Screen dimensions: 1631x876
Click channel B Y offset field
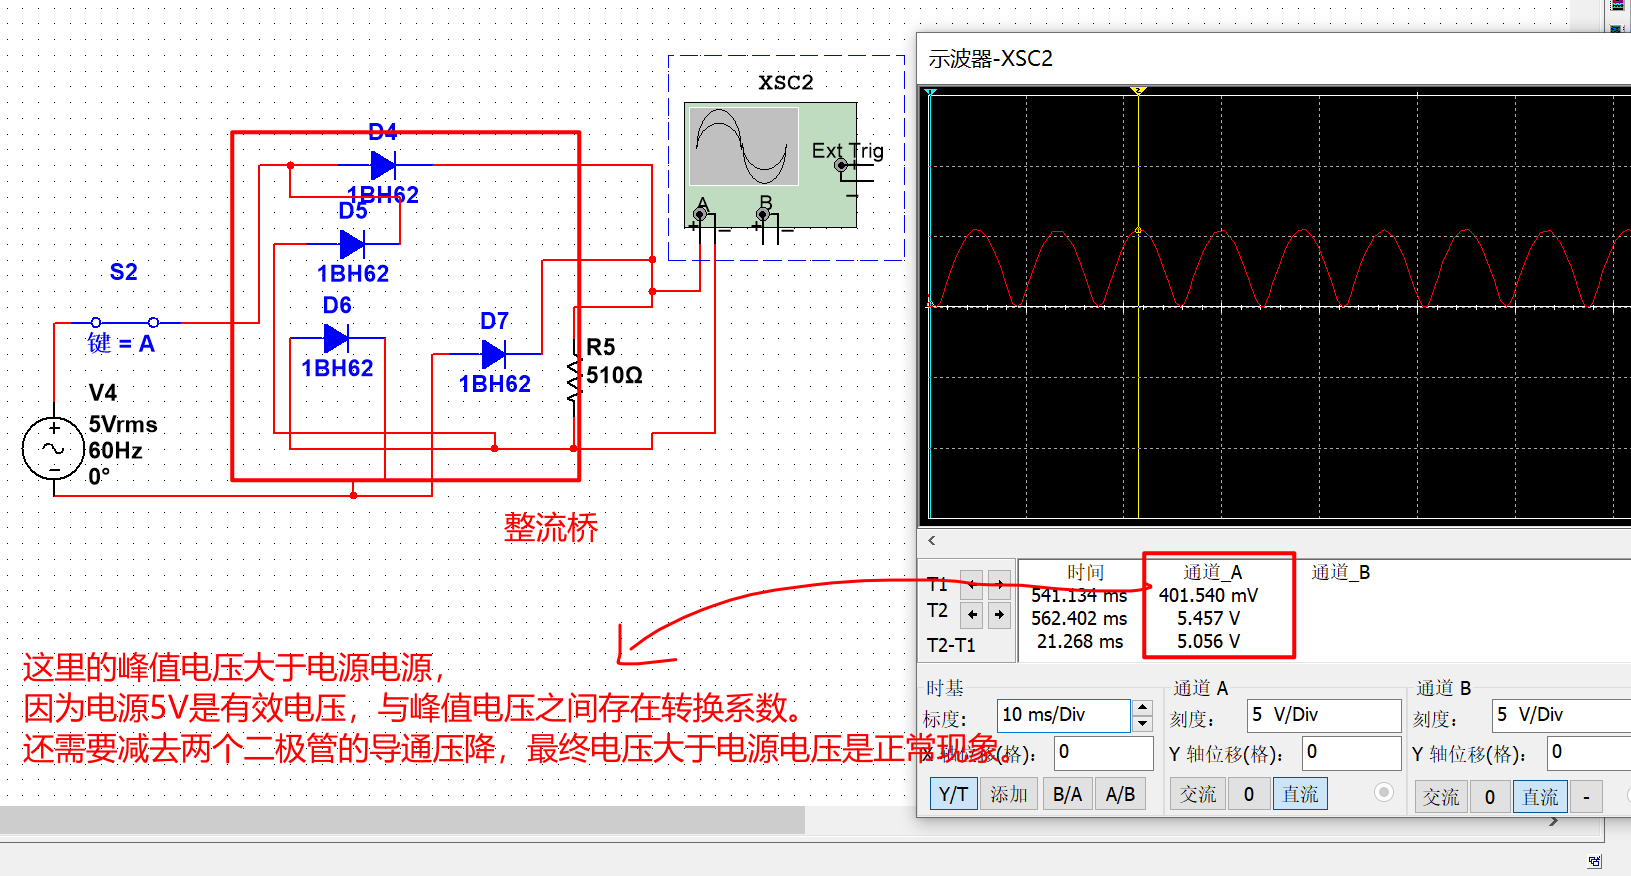pos(1589,753)
